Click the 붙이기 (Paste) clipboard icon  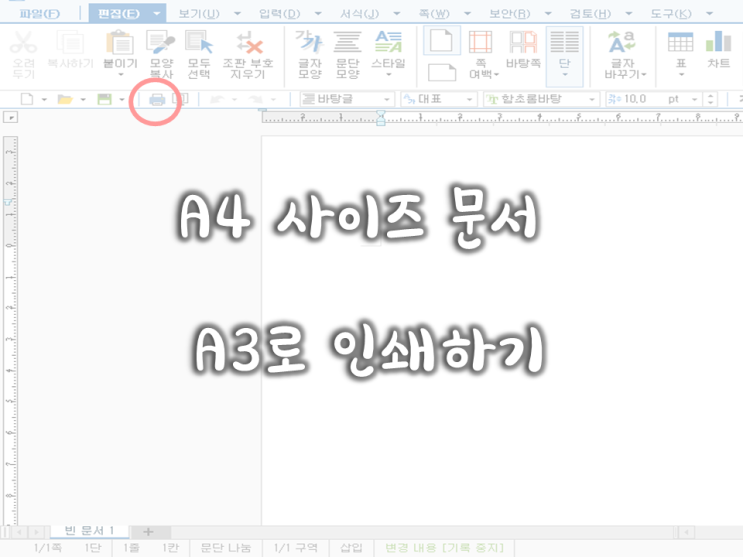pos(120,42)
